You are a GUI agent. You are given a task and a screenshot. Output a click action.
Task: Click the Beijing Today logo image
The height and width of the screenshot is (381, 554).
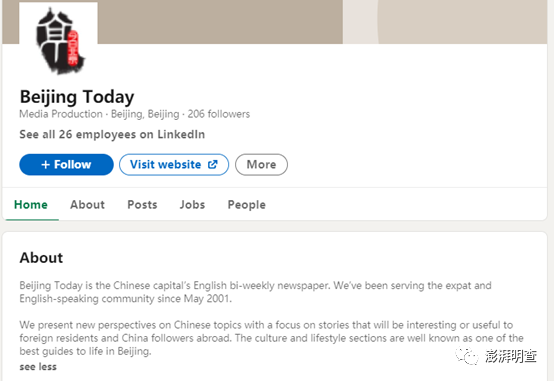[x=59, y=41]
